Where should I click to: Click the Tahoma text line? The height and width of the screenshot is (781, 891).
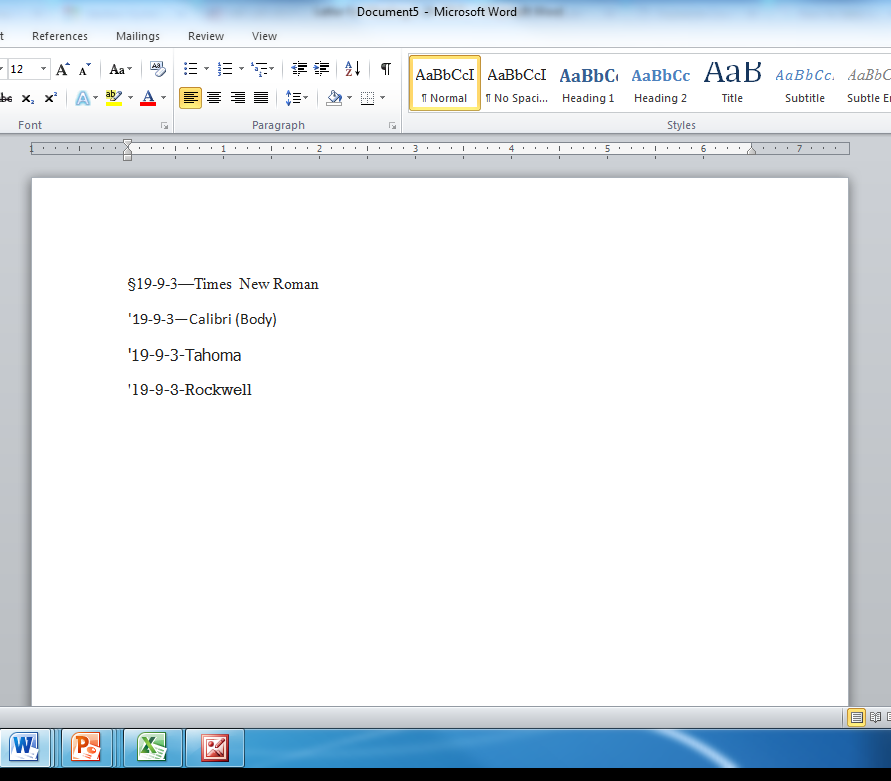click(x=184, y=355)
